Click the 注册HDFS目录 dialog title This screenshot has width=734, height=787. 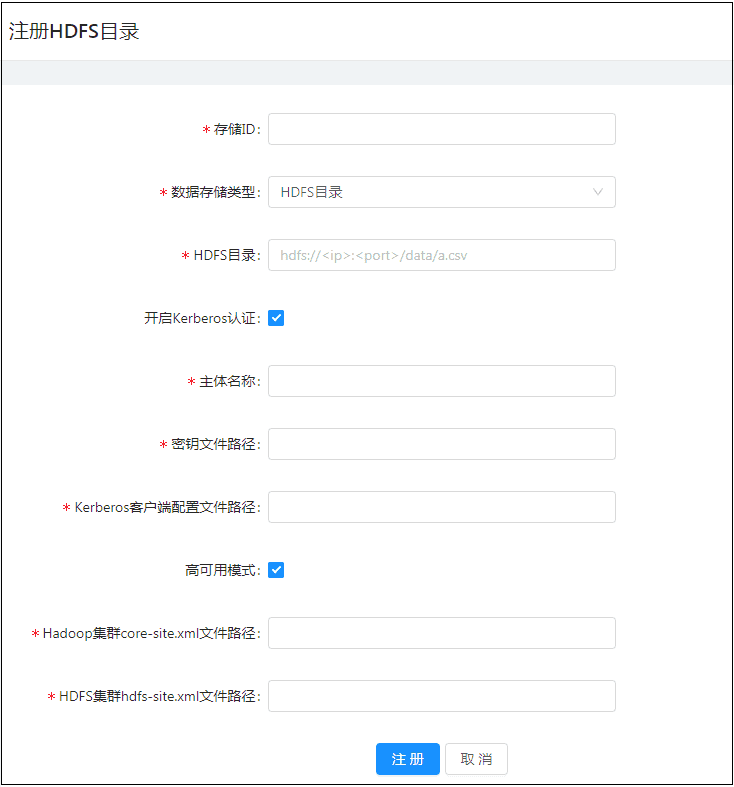(x=74, y=31)
